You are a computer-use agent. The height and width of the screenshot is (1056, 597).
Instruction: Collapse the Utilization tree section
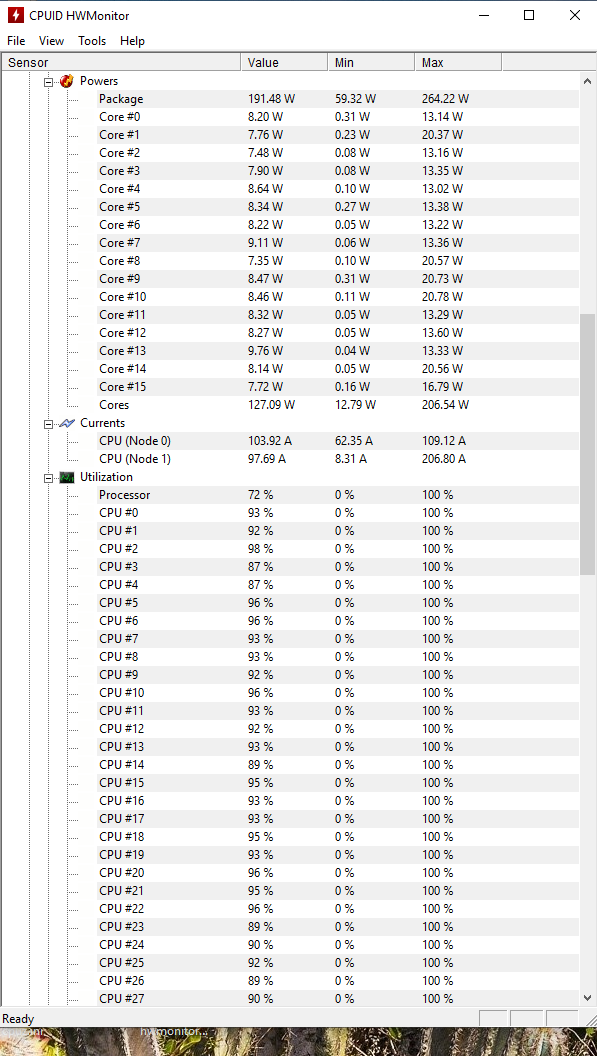point(48,477)
